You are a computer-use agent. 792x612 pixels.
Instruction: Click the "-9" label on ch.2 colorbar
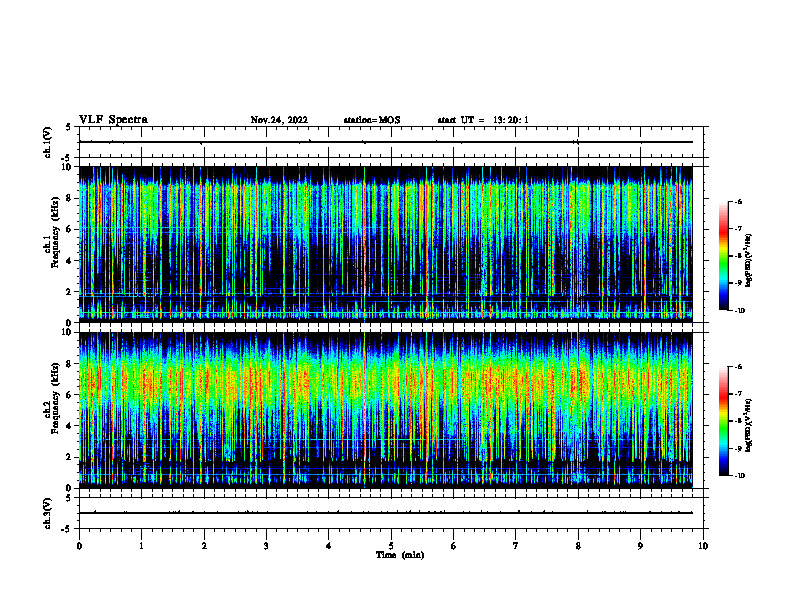coord(738,448)
